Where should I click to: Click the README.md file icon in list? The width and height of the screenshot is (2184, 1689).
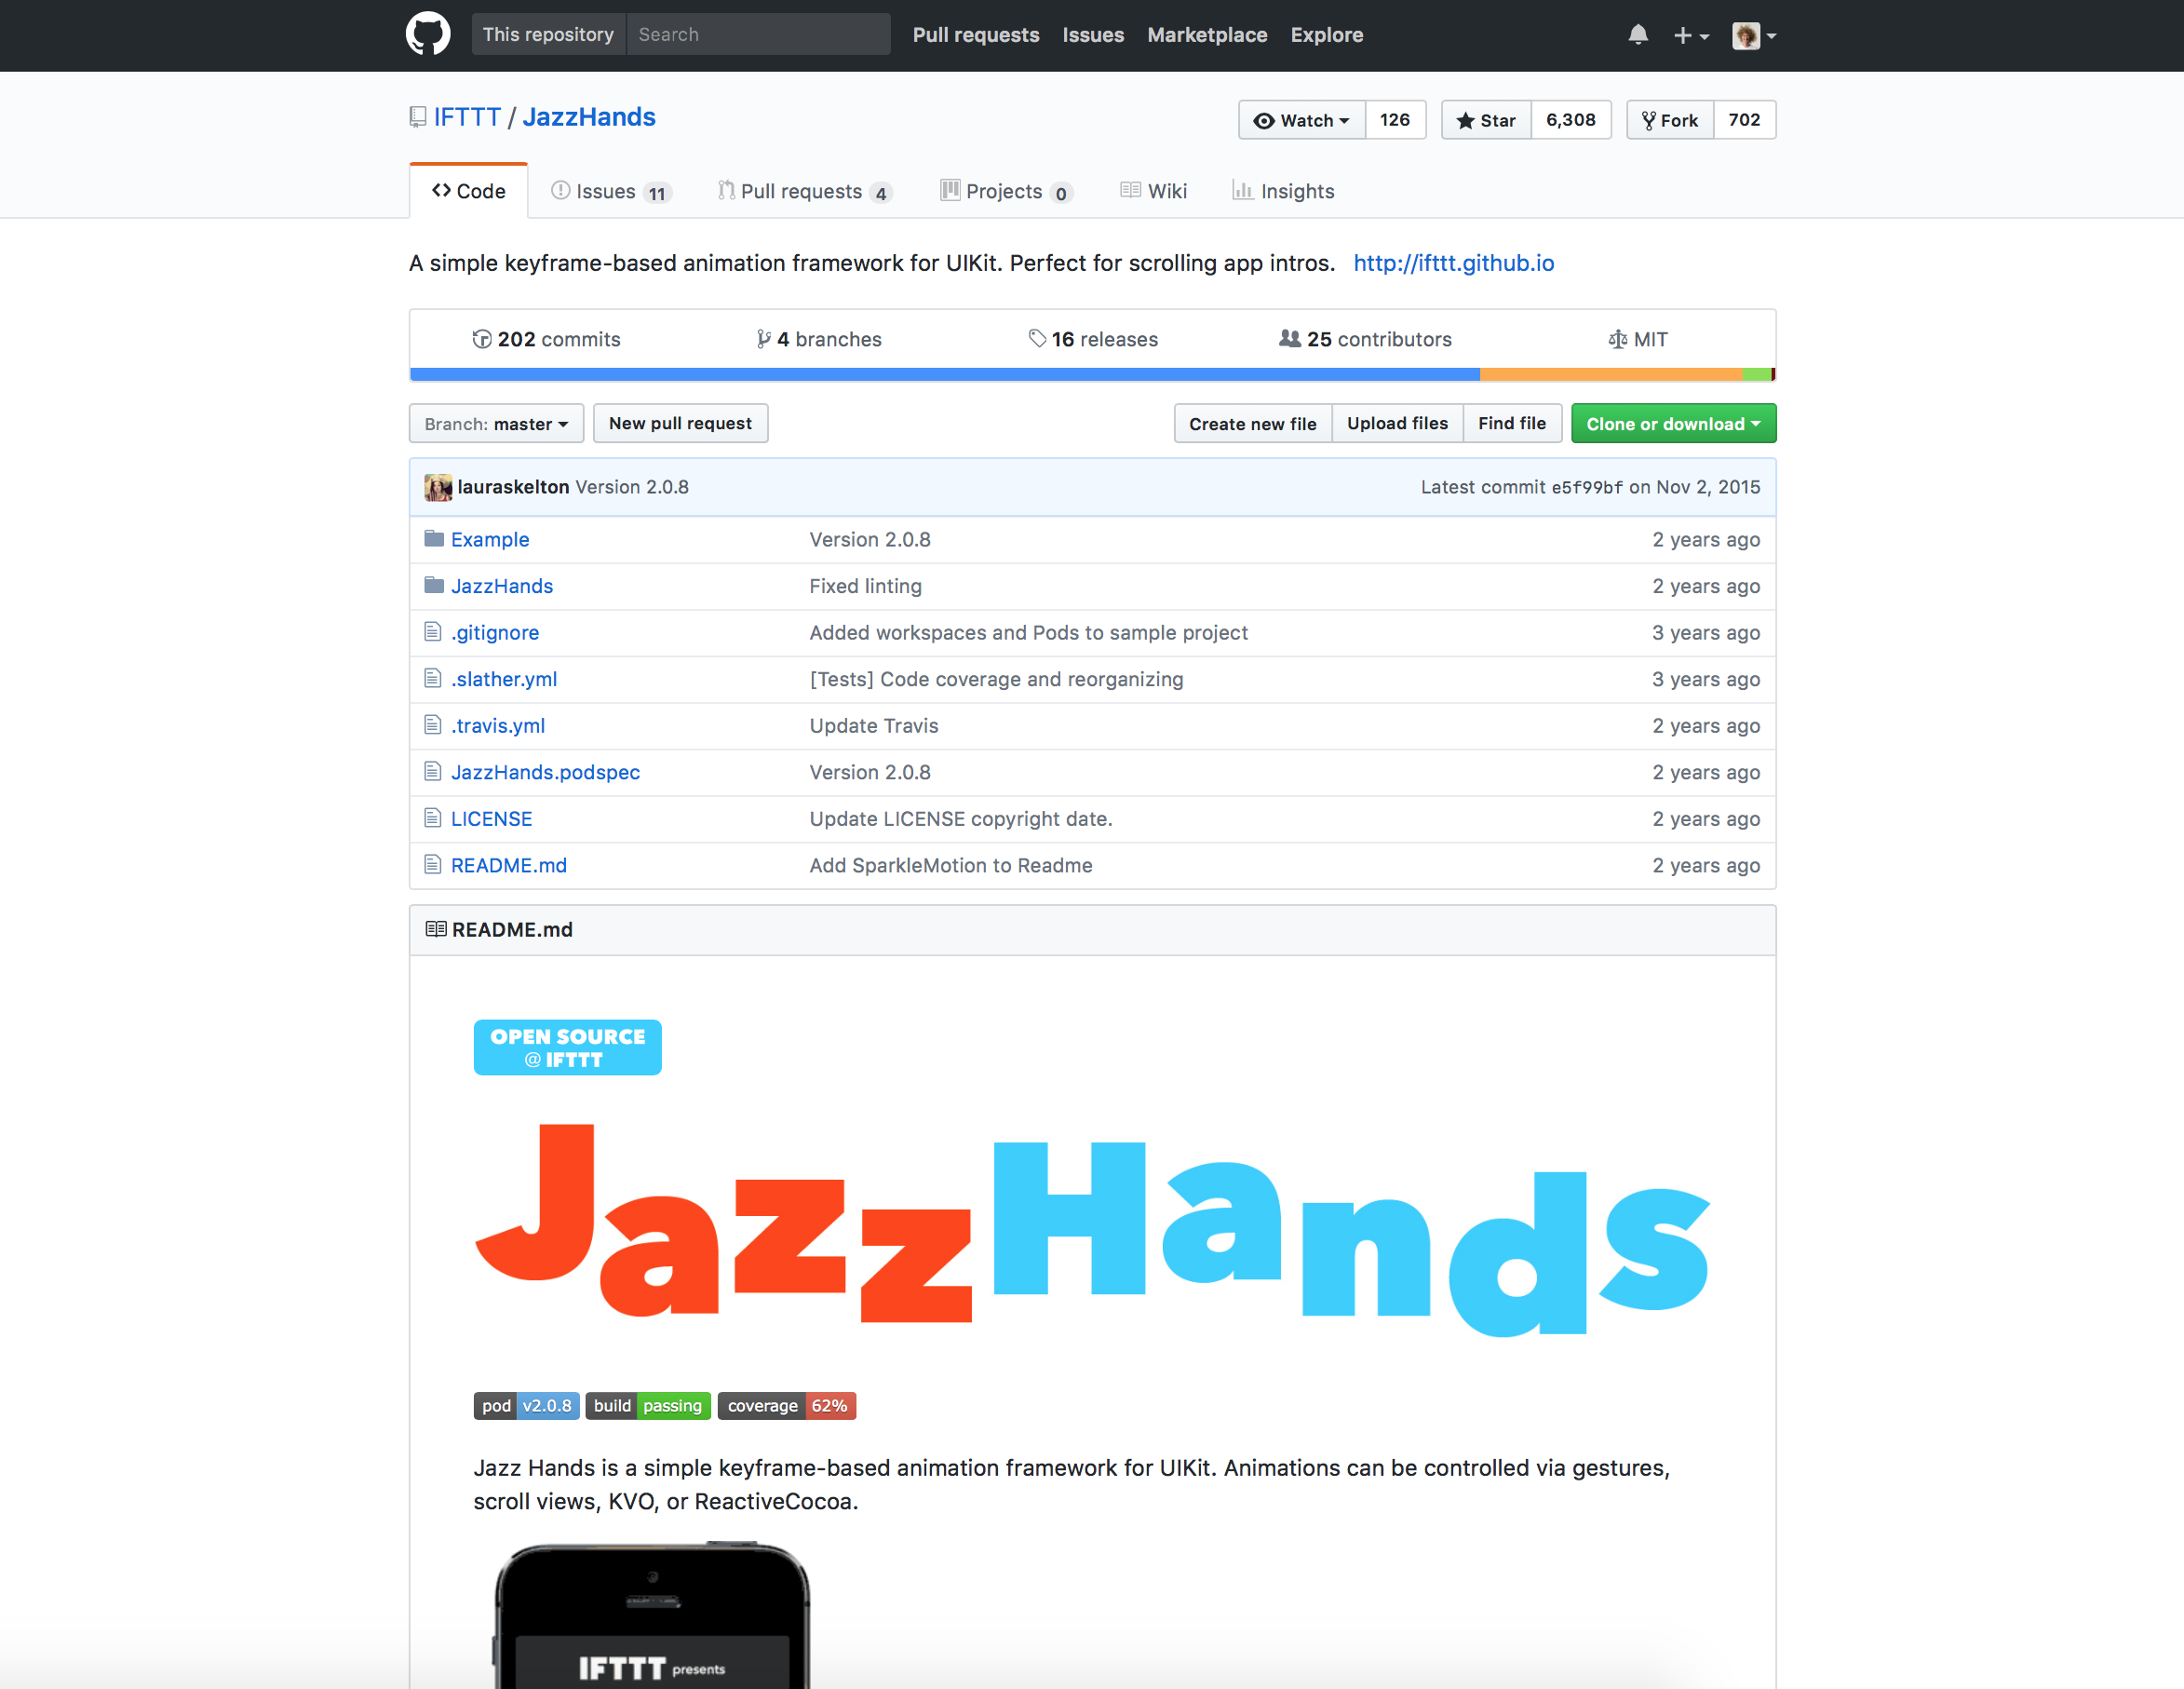[433, 864]
